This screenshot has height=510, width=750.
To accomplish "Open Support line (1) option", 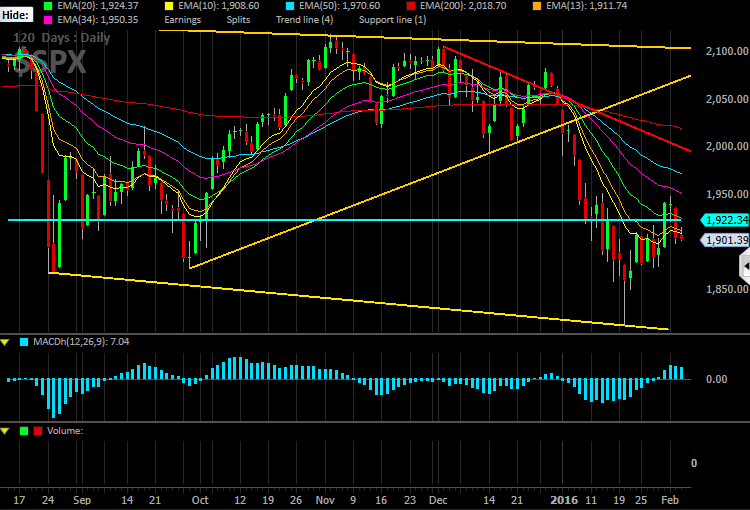I will coord(392,20).
